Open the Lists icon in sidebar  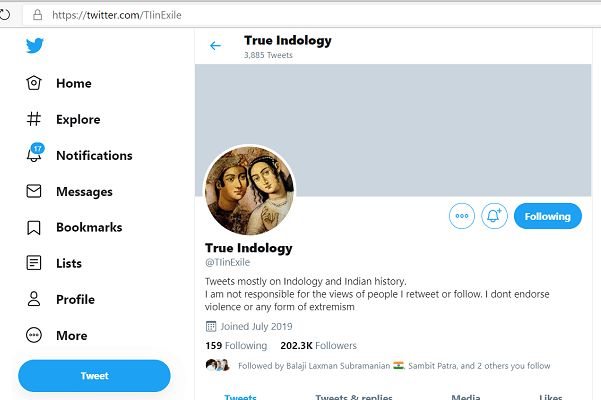[x=34, y=263]
